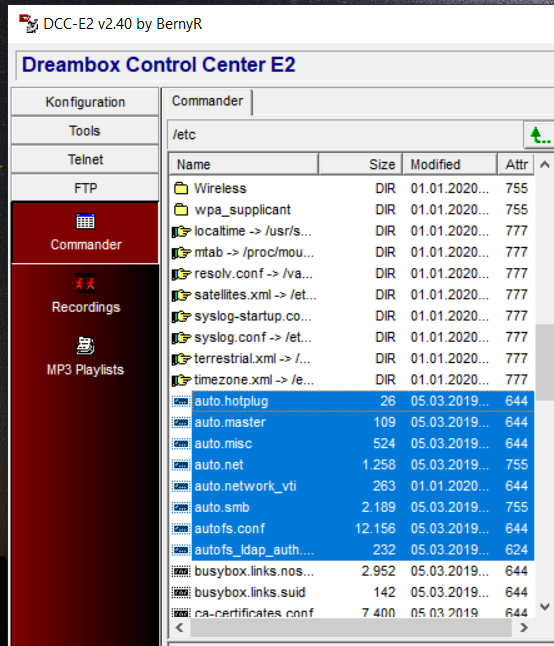Click the mtab symlink icon

[181, 253]
